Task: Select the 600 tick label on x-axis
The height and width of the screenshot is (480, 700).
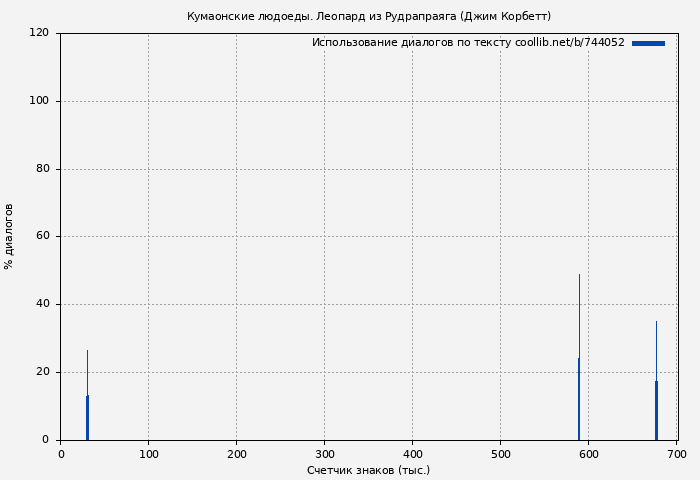Action: click(588, 454)
